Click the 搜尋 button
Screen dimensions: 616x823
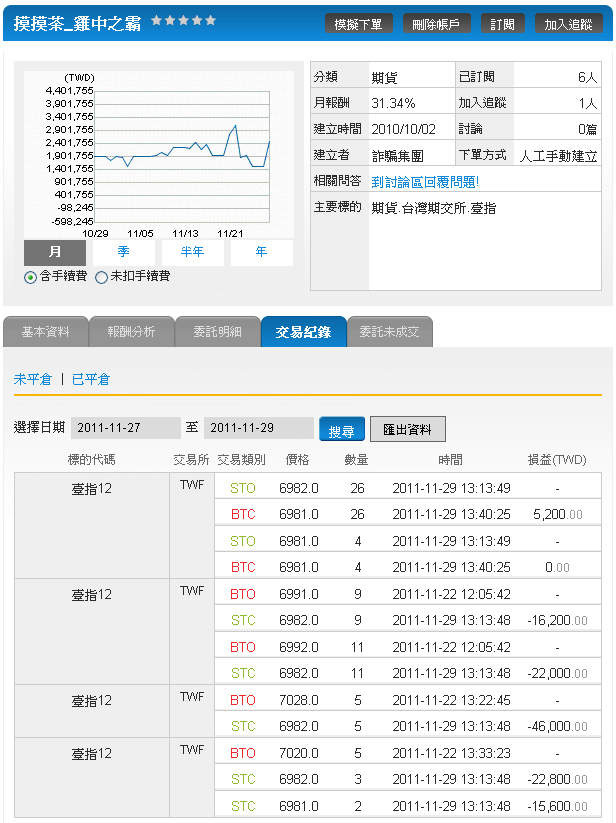click(342, 429)
